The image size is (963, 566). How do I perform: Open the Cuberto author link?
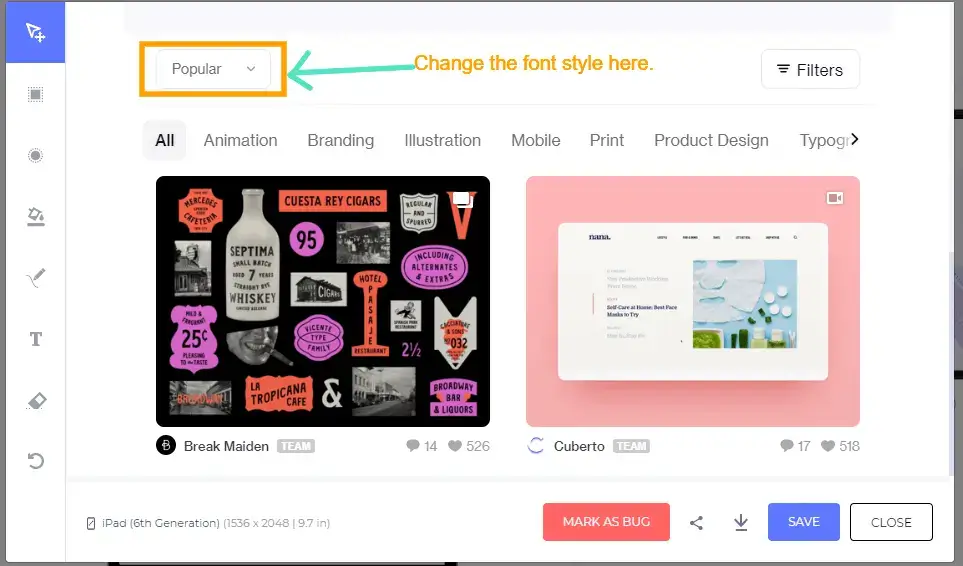click(579, 446)
